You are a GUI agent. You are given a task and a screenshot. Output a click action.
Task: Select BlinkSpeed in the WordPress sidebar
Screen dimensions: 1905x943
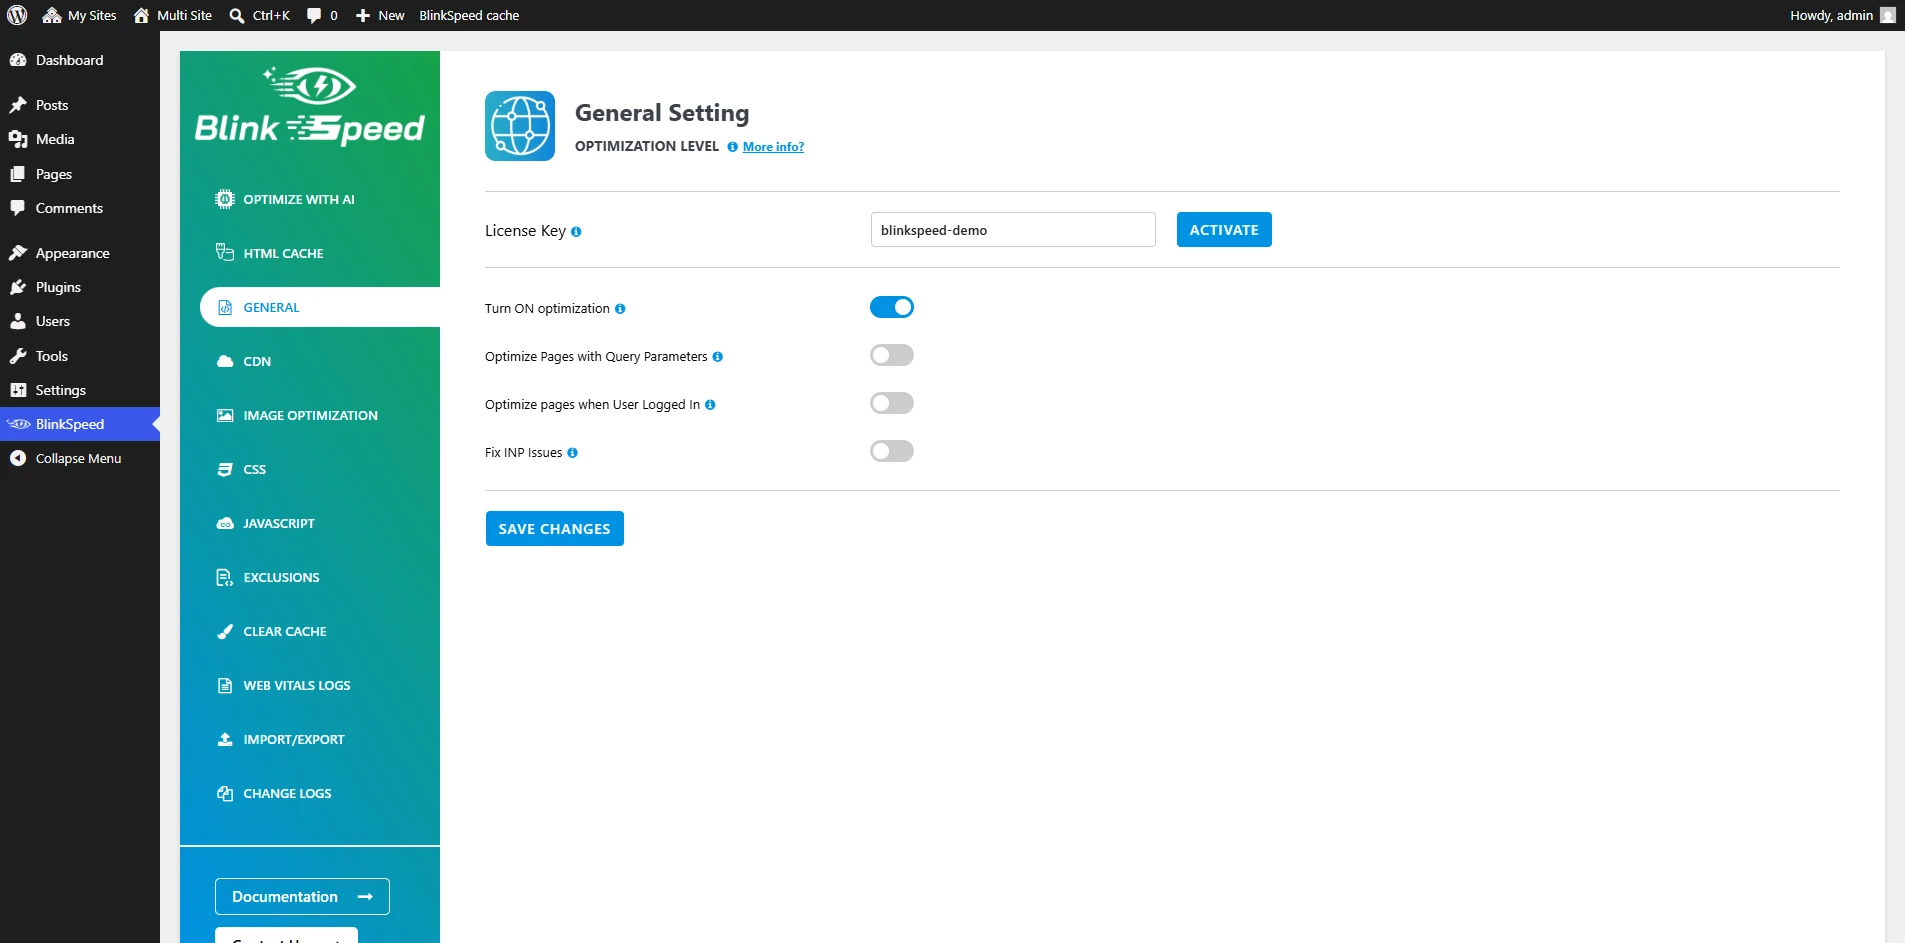80,424
